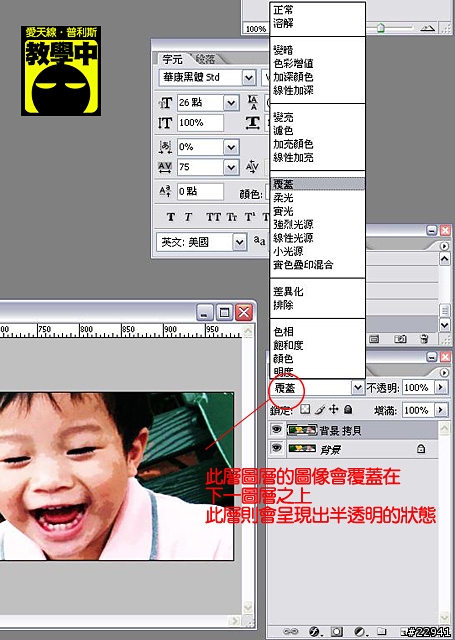Pick 色相 blend mode
Screen dimensions: 455x640
pos(283,331)
